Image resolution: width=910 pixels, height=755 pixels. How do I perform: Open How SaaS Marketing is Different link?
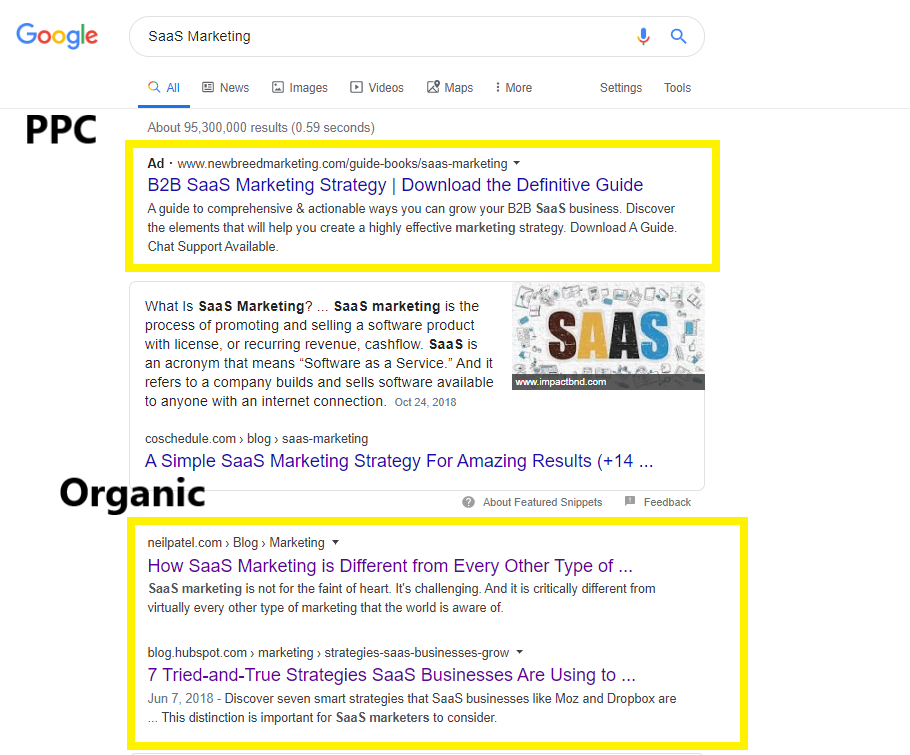pos(390,566)
